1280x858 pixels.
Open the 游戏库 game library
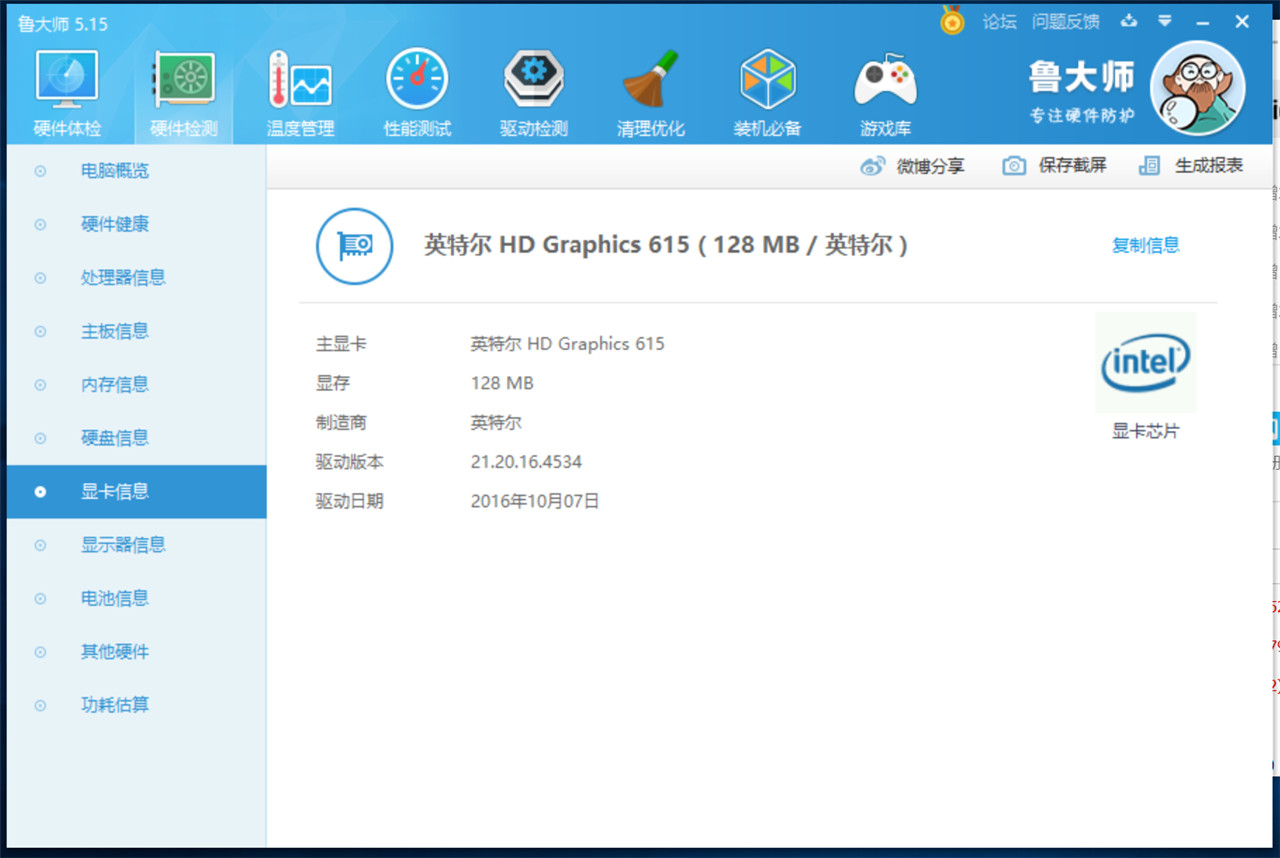click(885, 95)
